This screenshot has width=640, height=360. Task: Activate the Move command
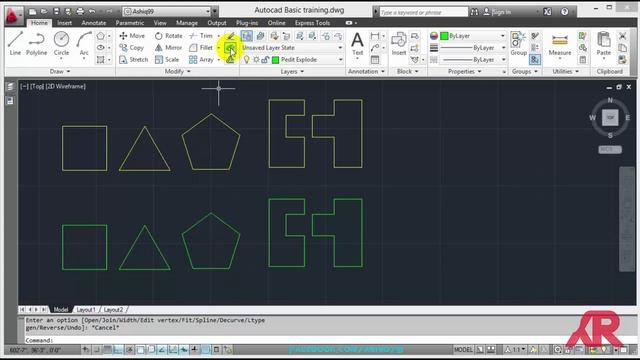(132, 36)
